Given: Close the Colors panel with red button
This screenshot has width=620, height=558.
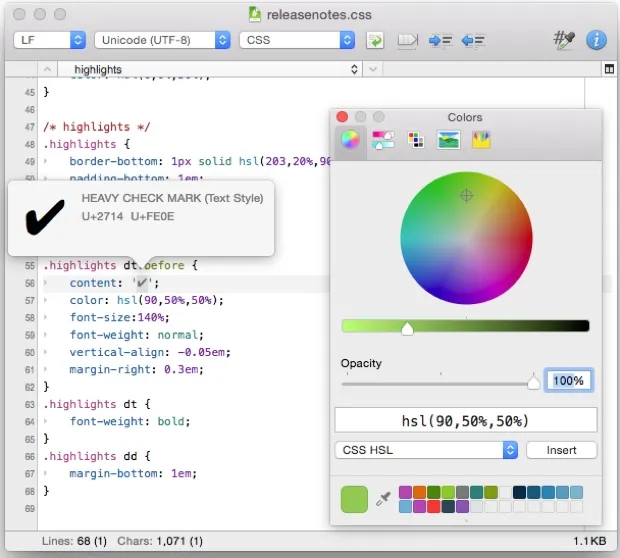Looking at the screenshot, I should click(x=342, y=117).
